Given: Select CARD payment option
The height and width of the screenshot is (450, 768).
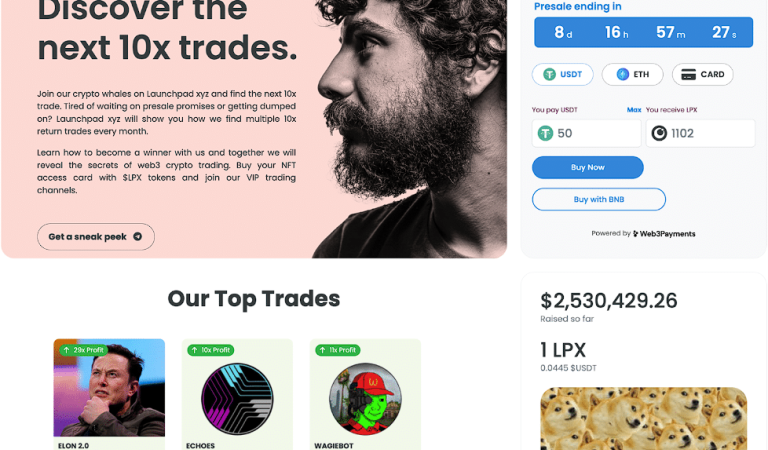Looking at the screenshot, I should 702,74.
